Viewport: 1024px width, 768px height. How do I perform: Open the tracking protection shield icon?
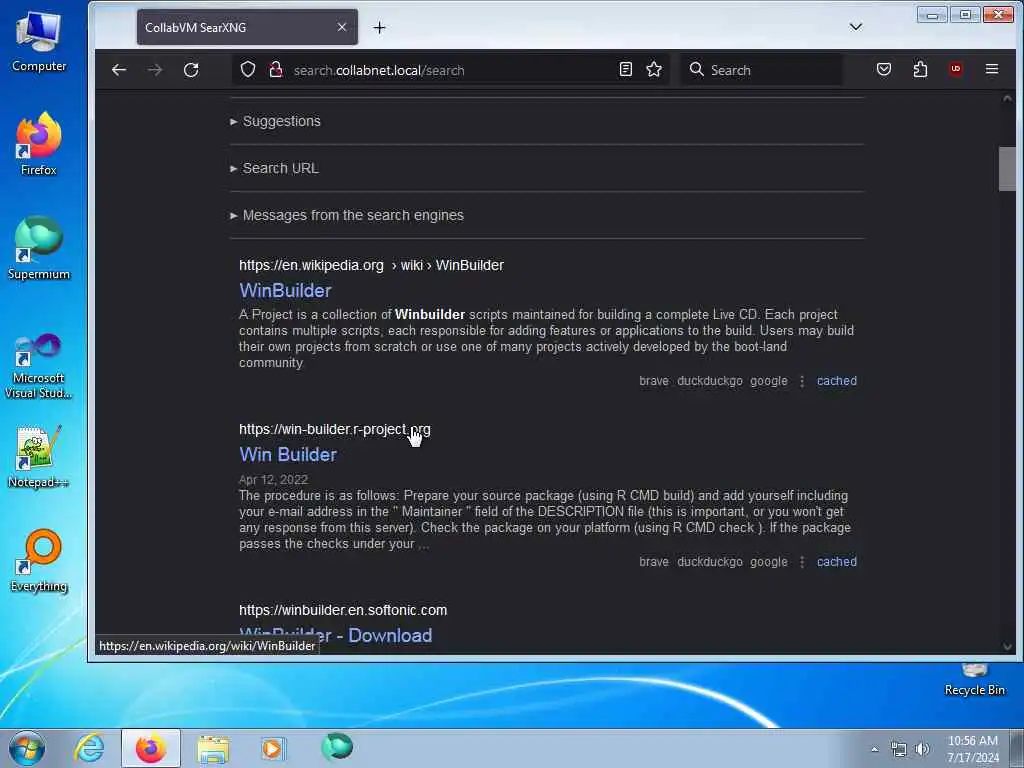coord(248,69)
